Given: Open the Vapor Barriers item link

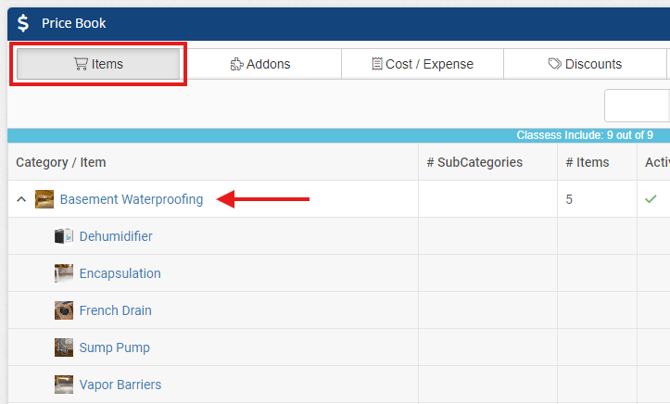Looking at the screenshot, I should 120,384.
